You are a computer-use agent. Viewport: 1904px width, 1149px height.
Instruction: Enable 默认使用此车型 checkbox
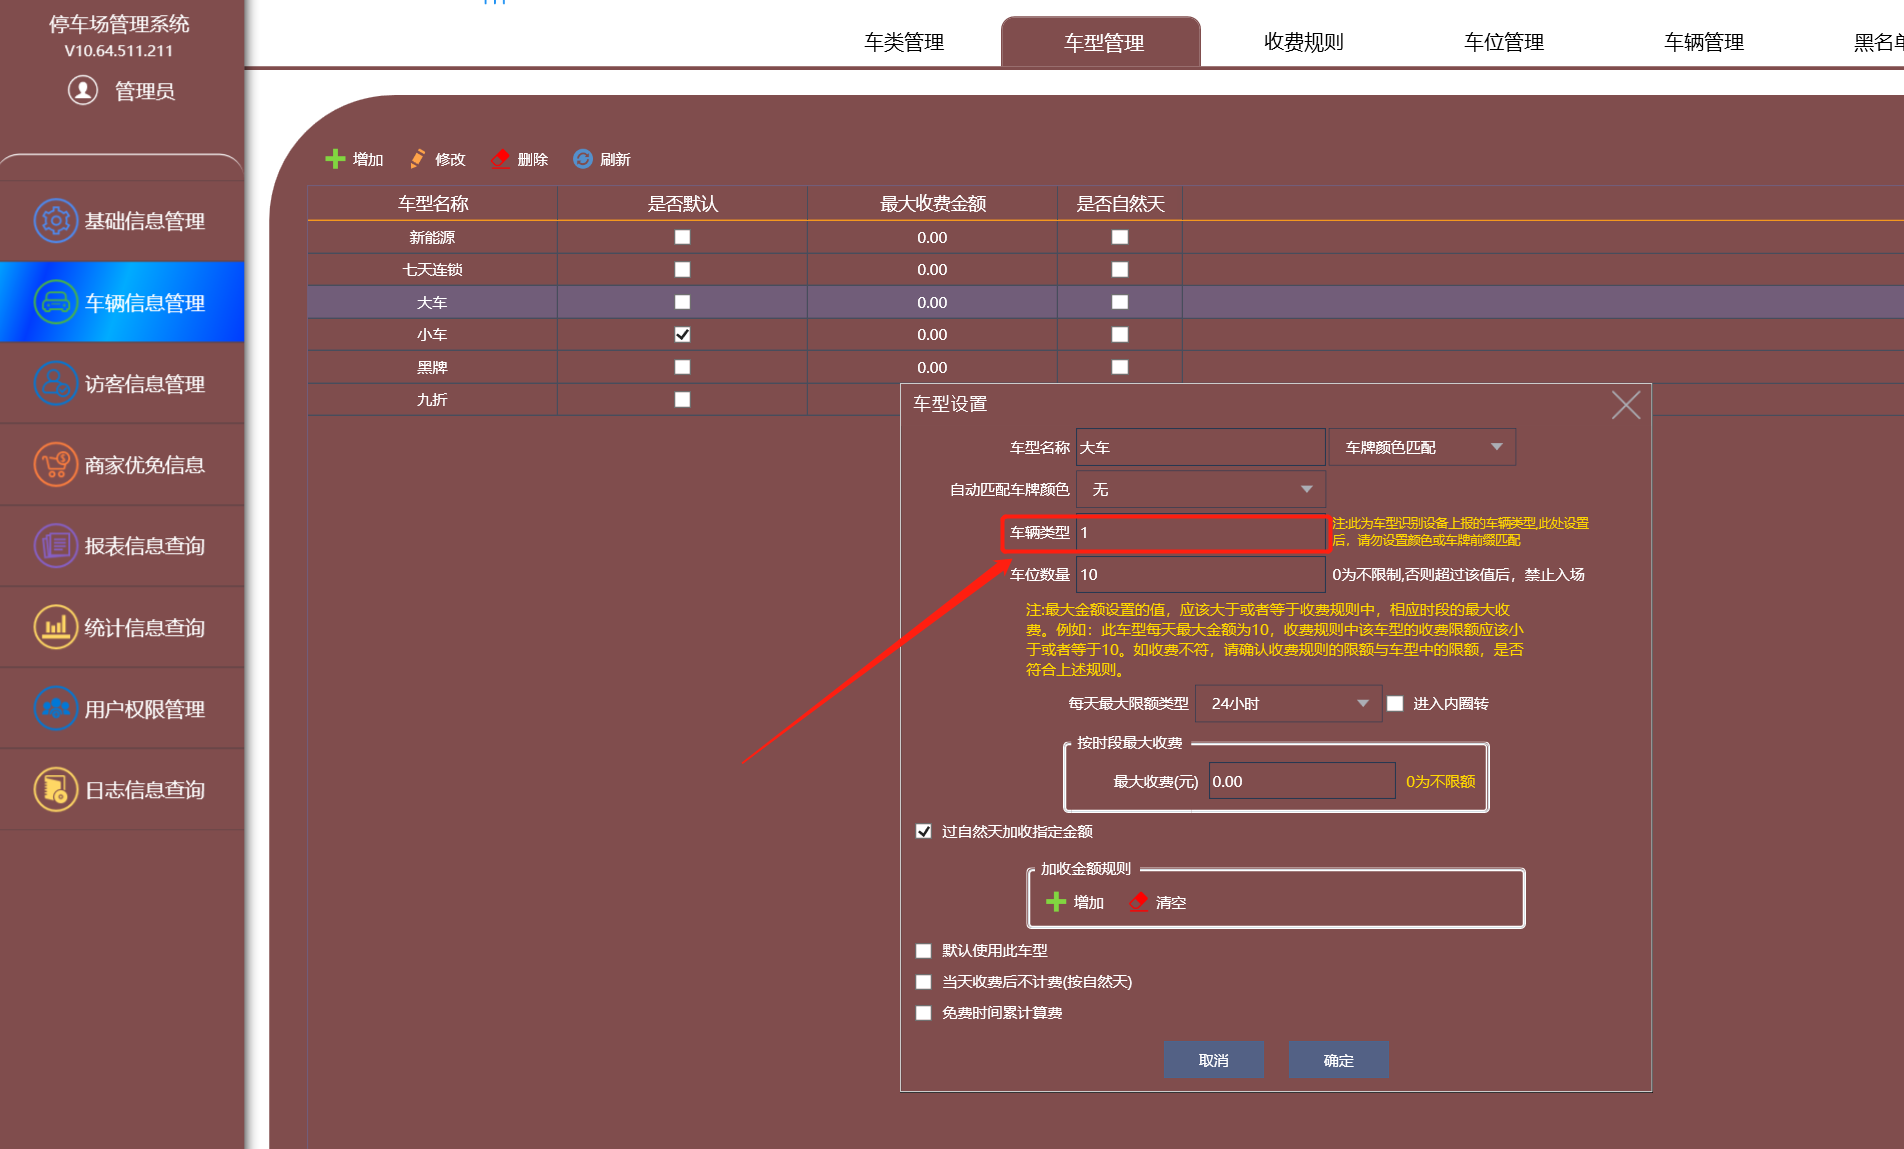[924, 951]
